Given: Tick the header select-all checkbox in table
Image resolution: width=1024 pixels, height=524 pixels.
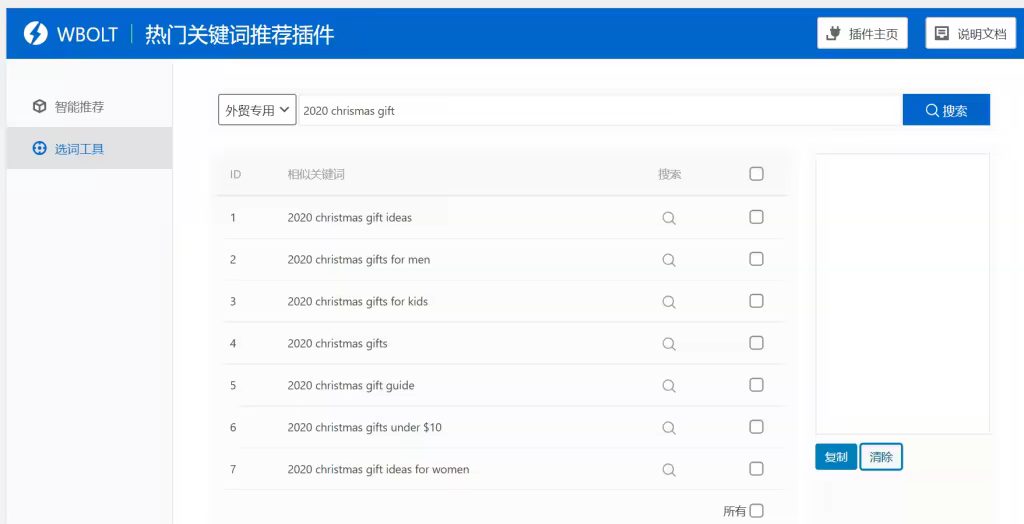Looking at the screenshot, I should coord(756,174).
